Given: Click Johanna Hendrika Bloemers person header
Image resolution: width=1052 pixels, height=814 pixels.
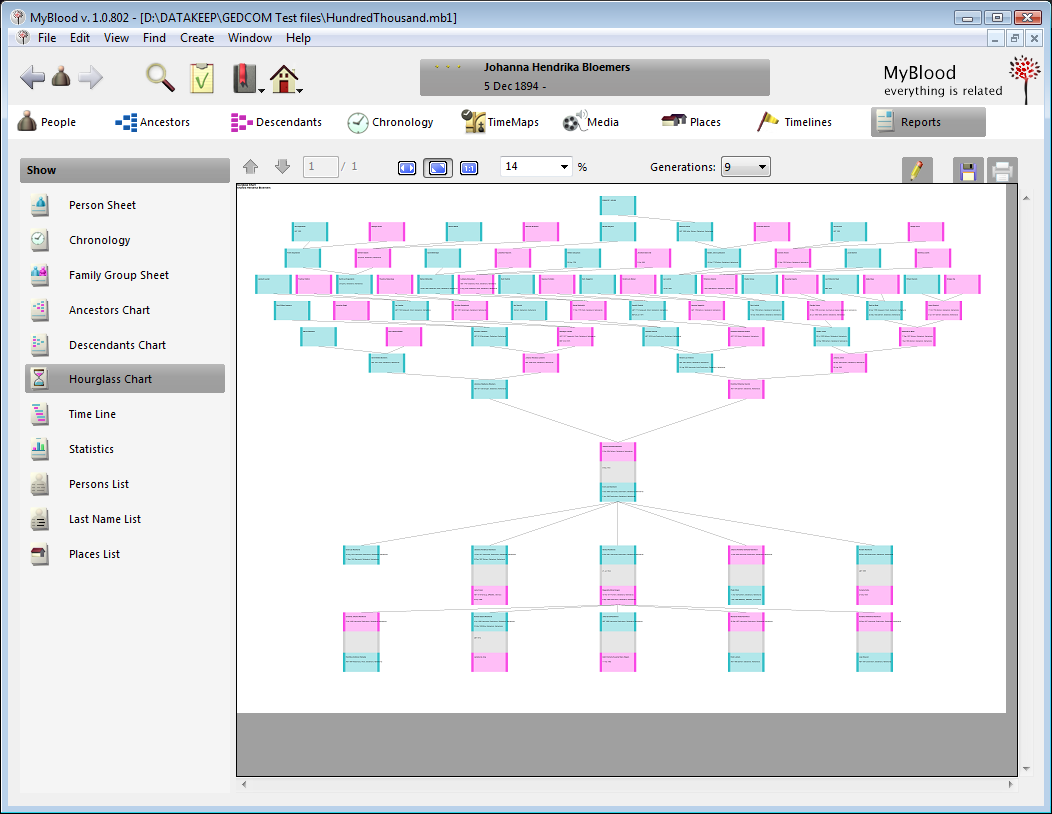Looking at the screenshot, I should pyautogui.click(x=594, y=77).
